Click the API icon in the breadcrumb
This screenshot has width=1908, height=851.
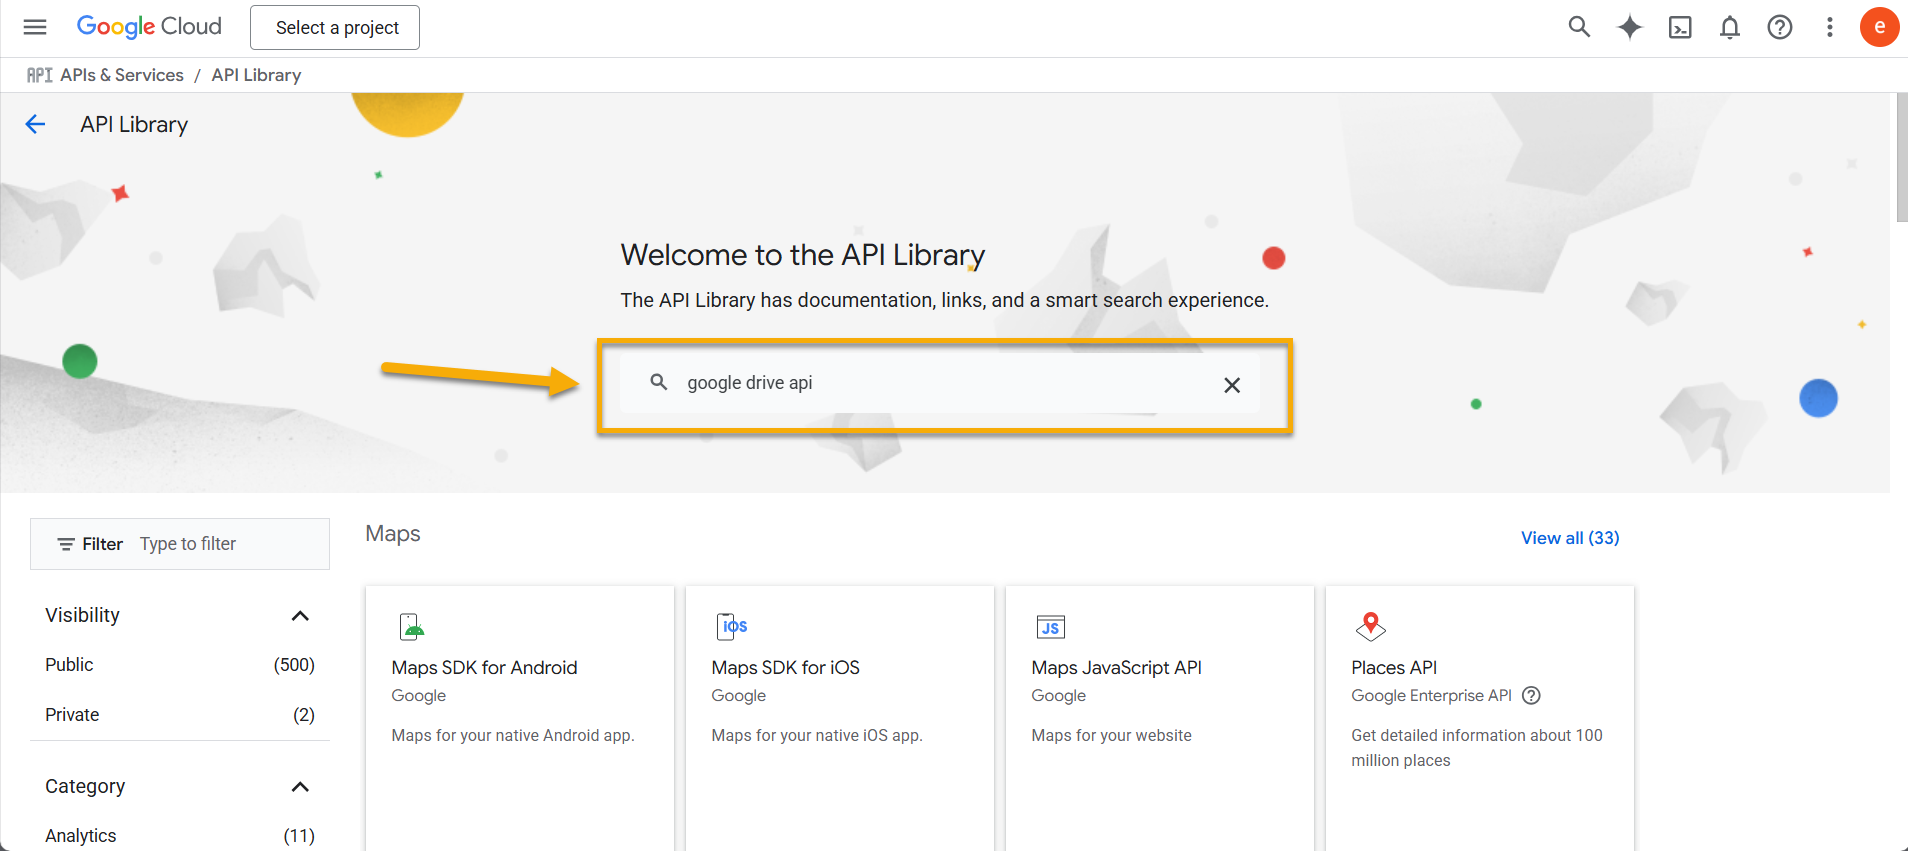(x=40, y=75)
